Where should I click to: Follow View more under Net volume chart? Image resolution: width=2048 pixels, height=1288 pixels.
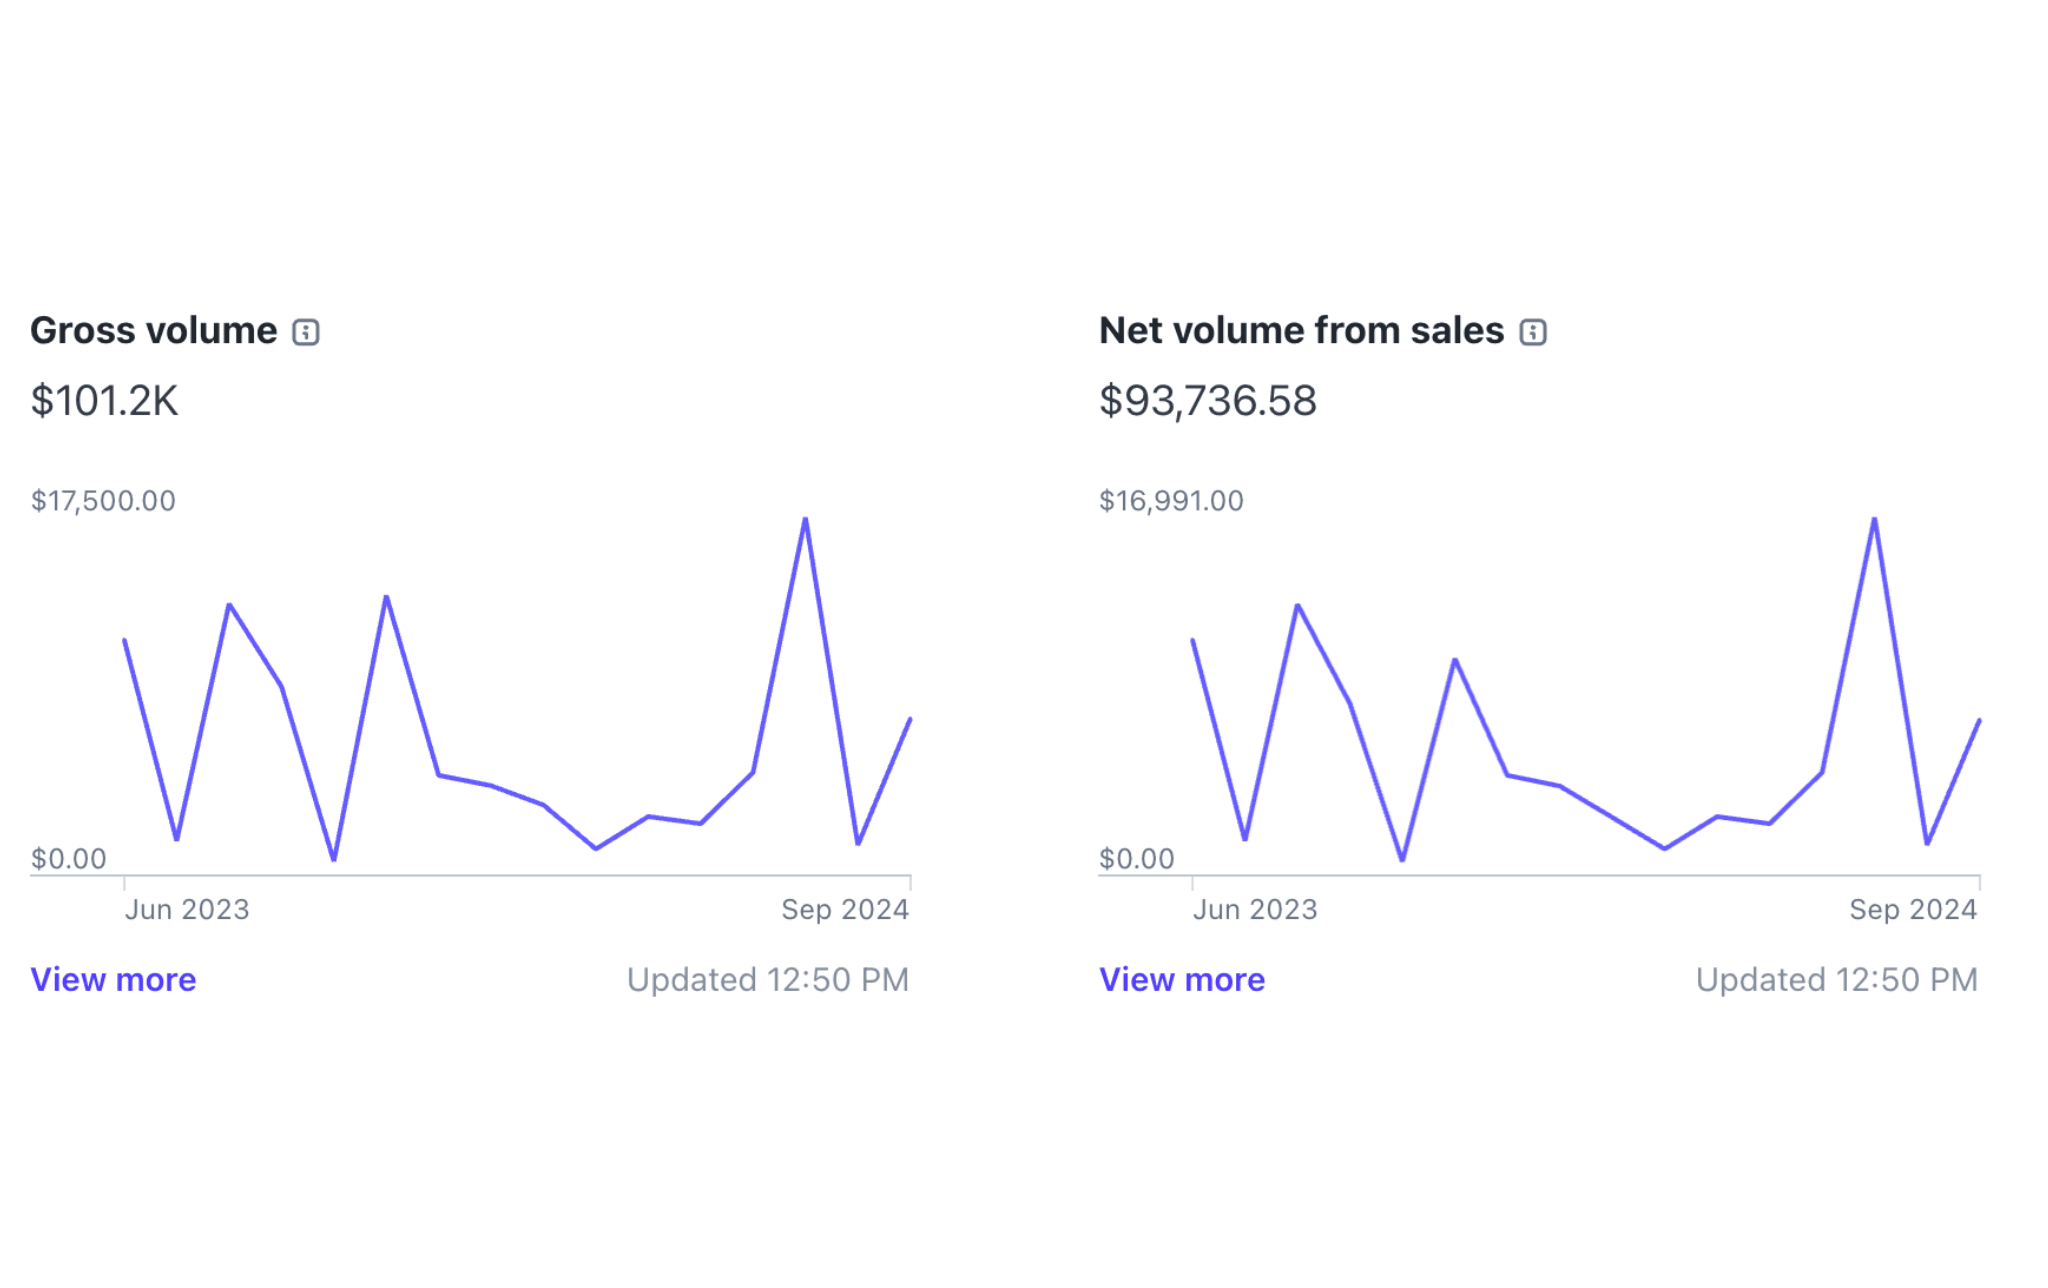coord(1182,980)
